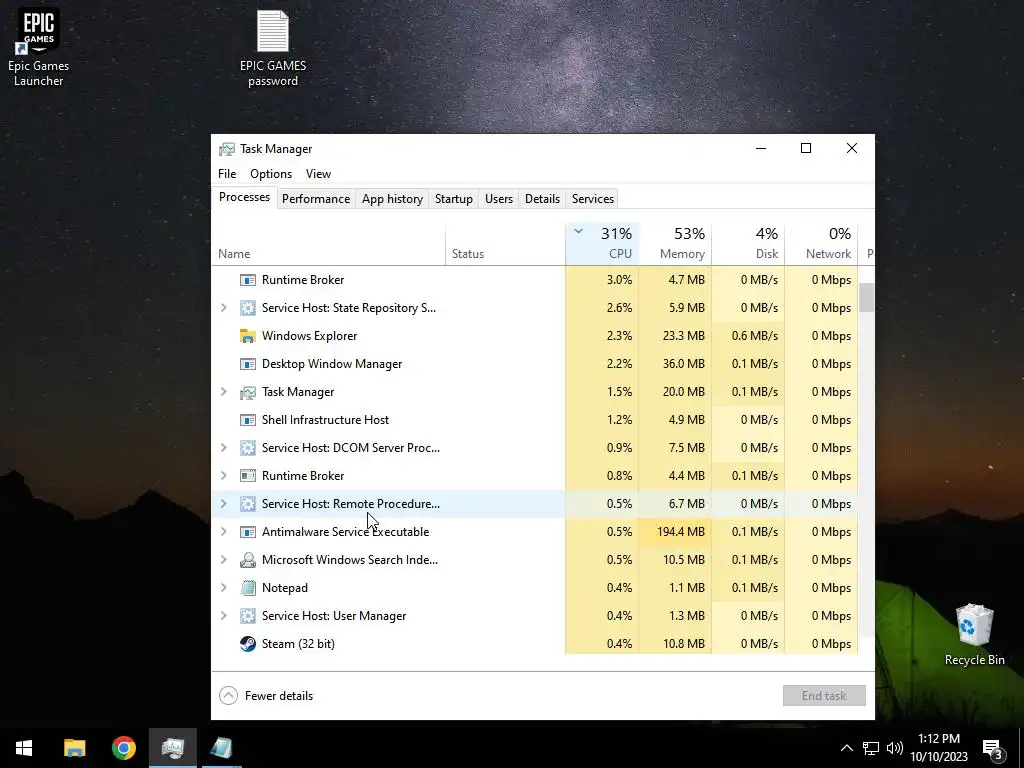Open File Explorer from the taskbar

click(x=74, y=748)
